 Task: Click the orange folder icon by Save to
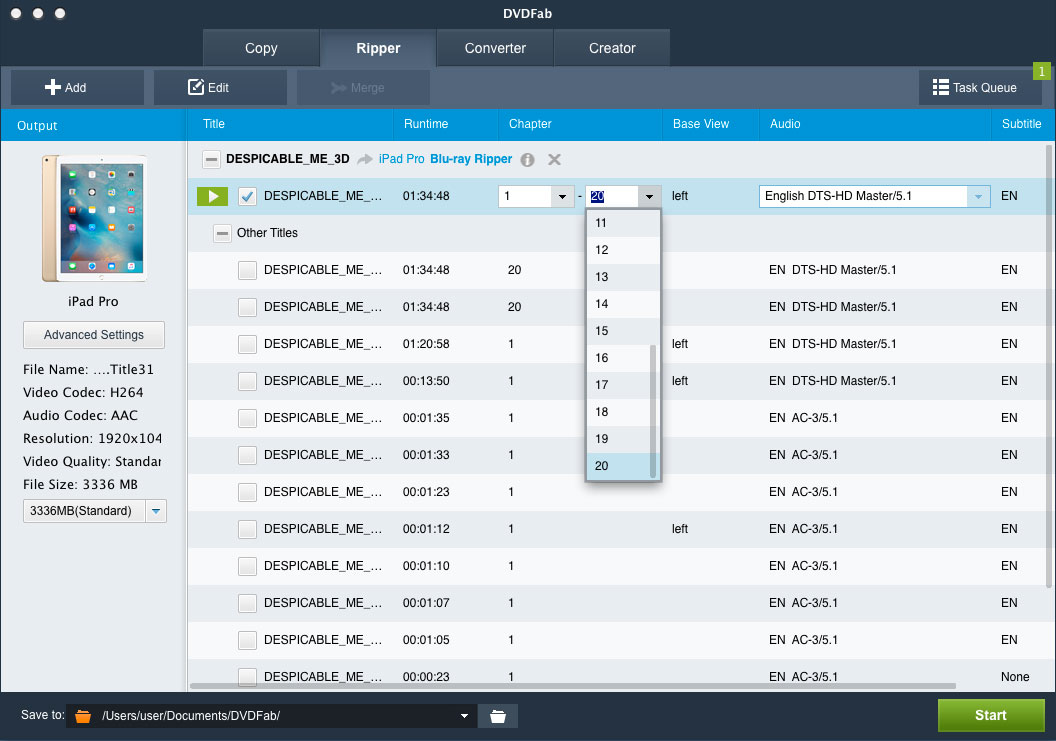[83, 716]
